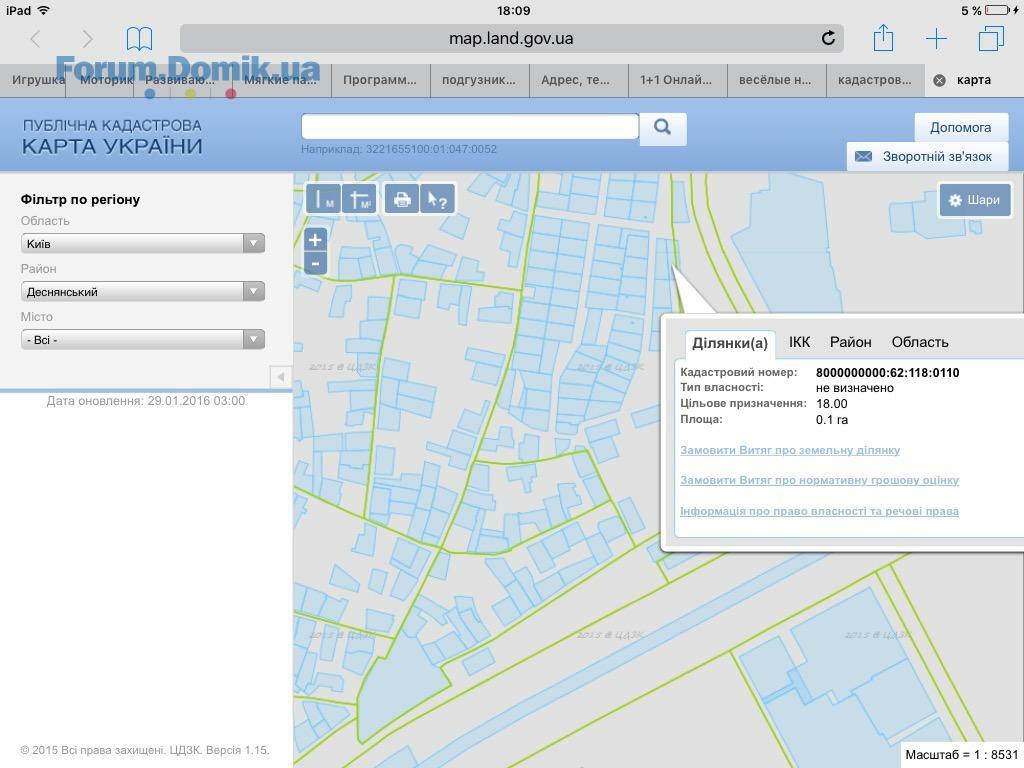This screenshot has width=1024, height=768.
Task: Open the Область dropdown showing Київ
Action: click(142, 244)
